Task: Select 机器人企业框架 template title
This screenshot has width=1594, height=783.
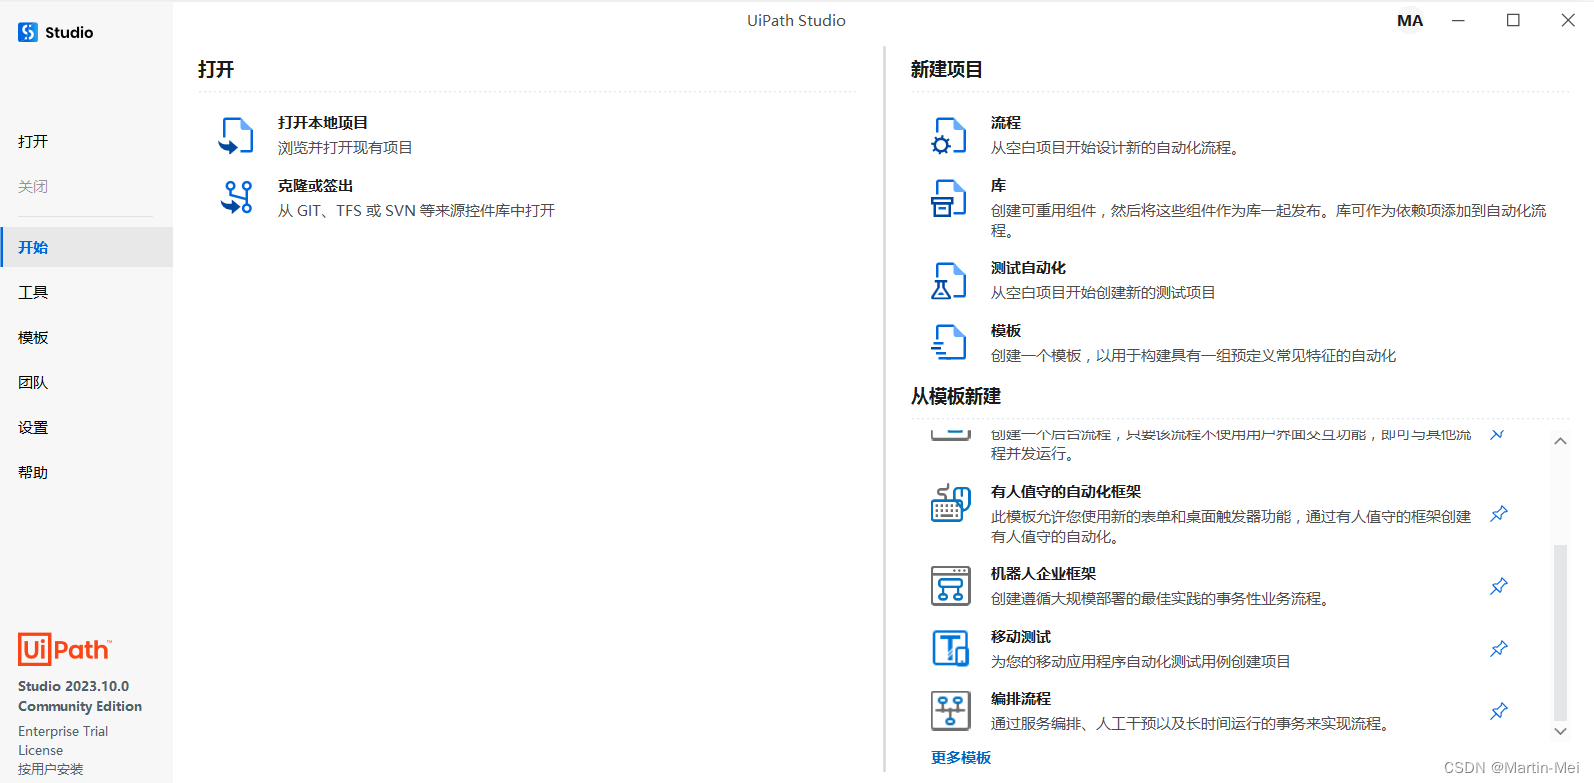Action: [x=1044, y=574]
